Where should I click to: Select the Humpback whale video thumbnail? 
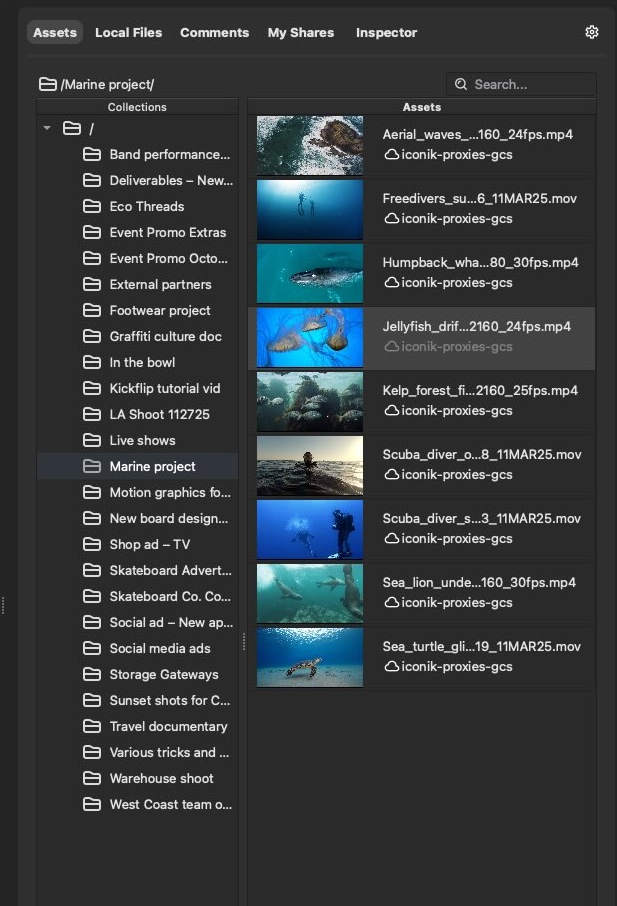[x=309, y=273]
